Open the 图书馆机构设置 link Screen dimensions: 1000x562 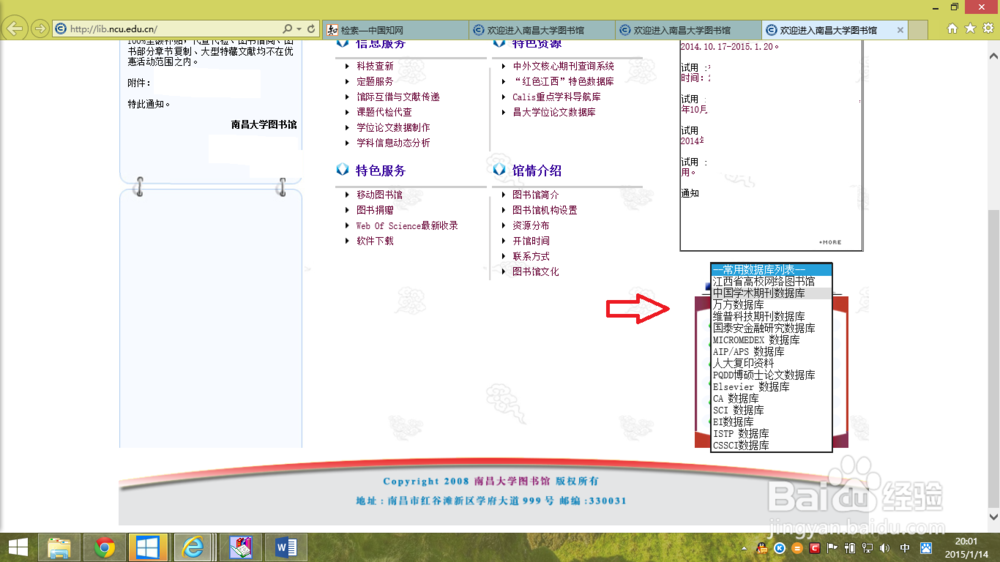[x=545, y=211]
